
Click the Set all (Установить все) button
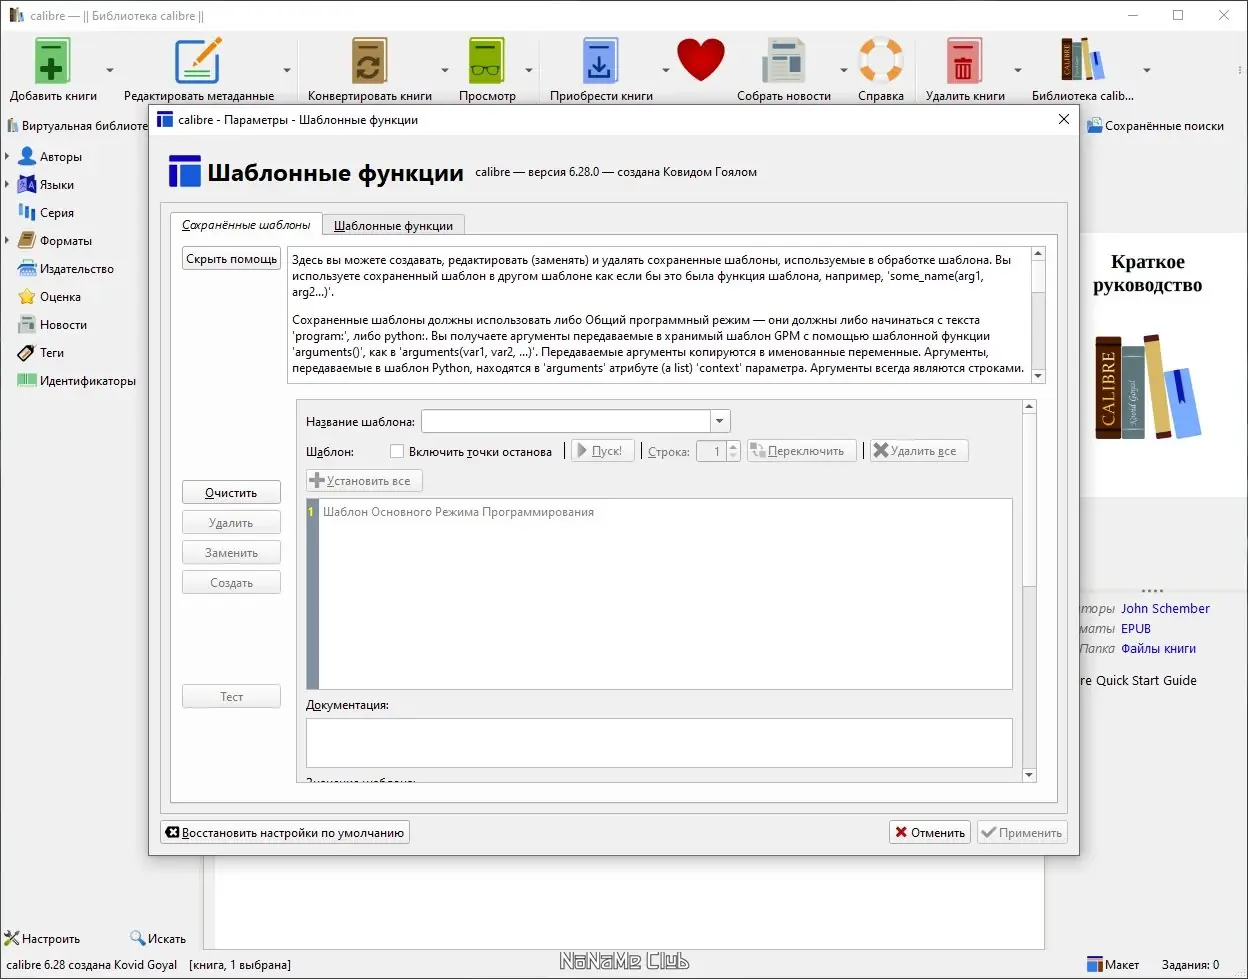pyautogui.click(x=364, y=481)
